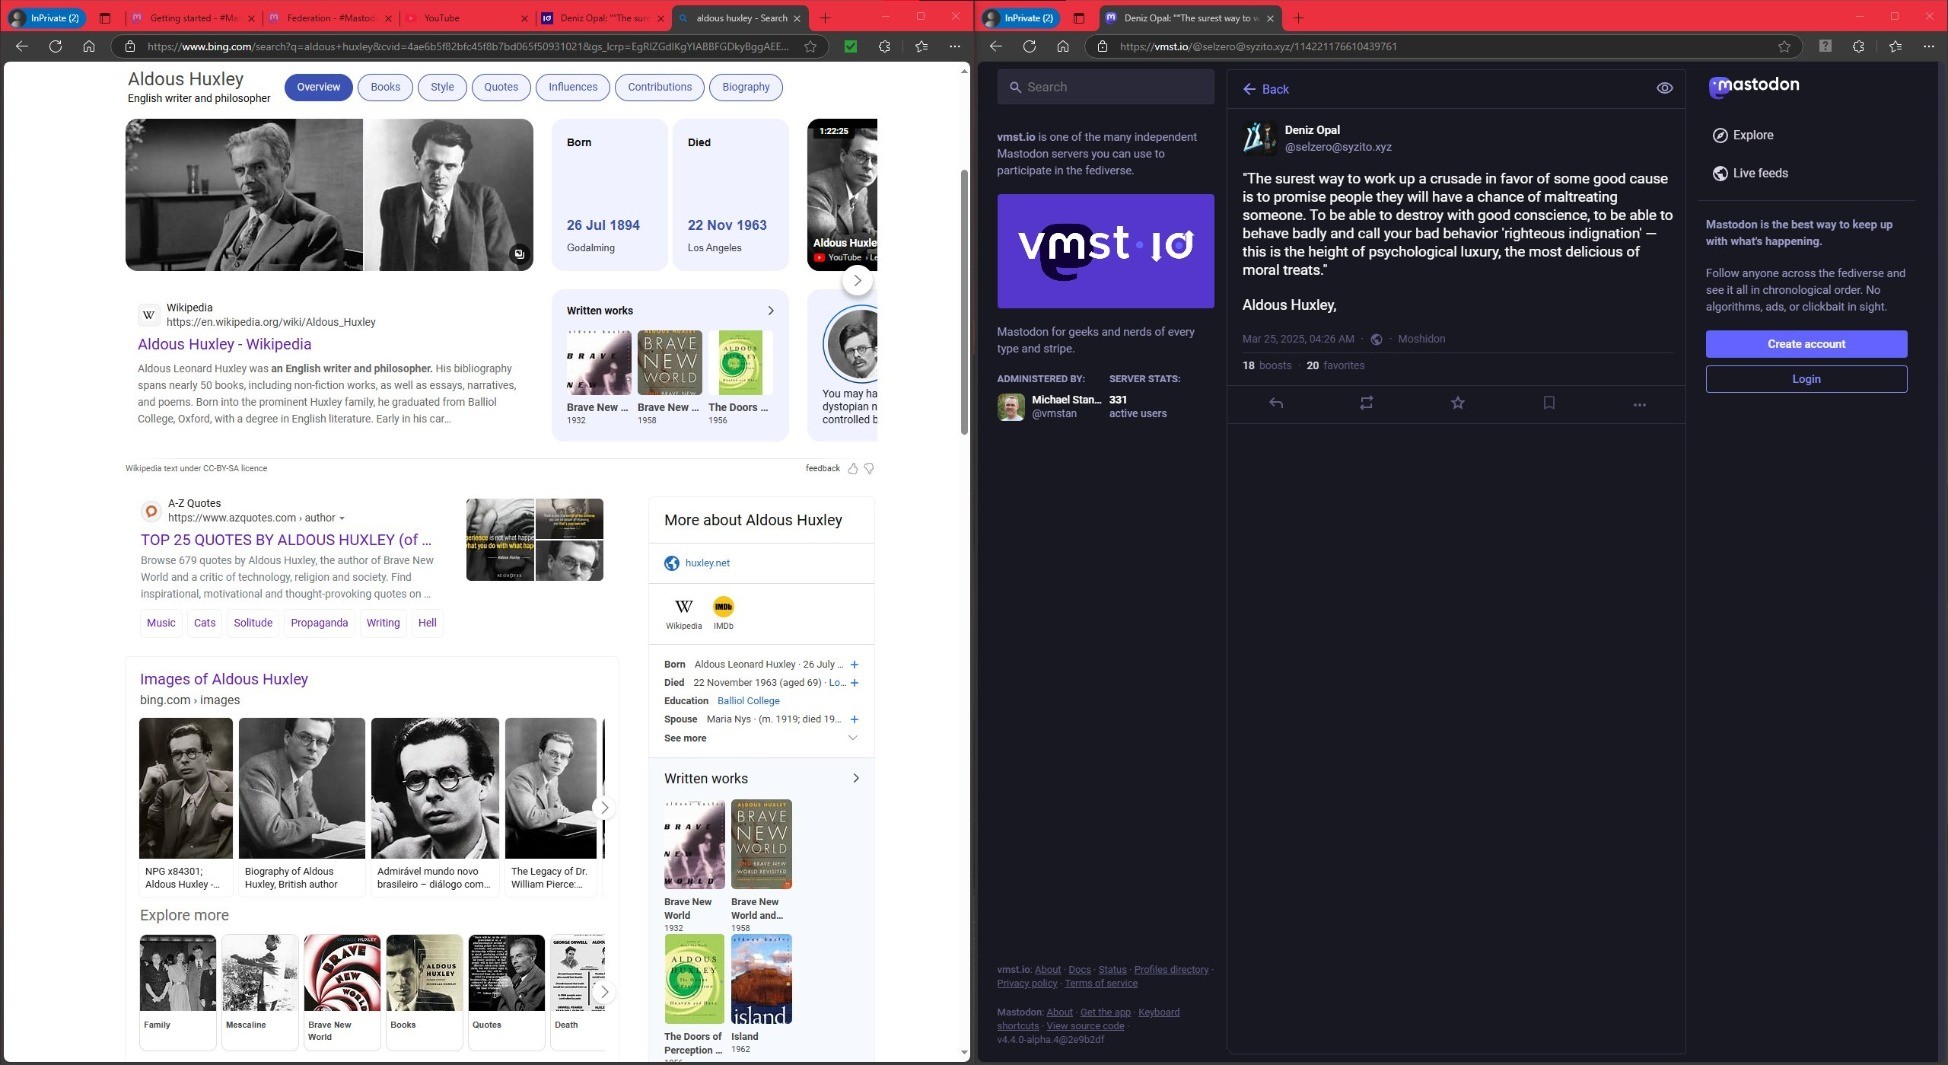
Task: Open the vmst.io browser Settings and more menu
Action: pyautogui.click(x=1928, y=46)
